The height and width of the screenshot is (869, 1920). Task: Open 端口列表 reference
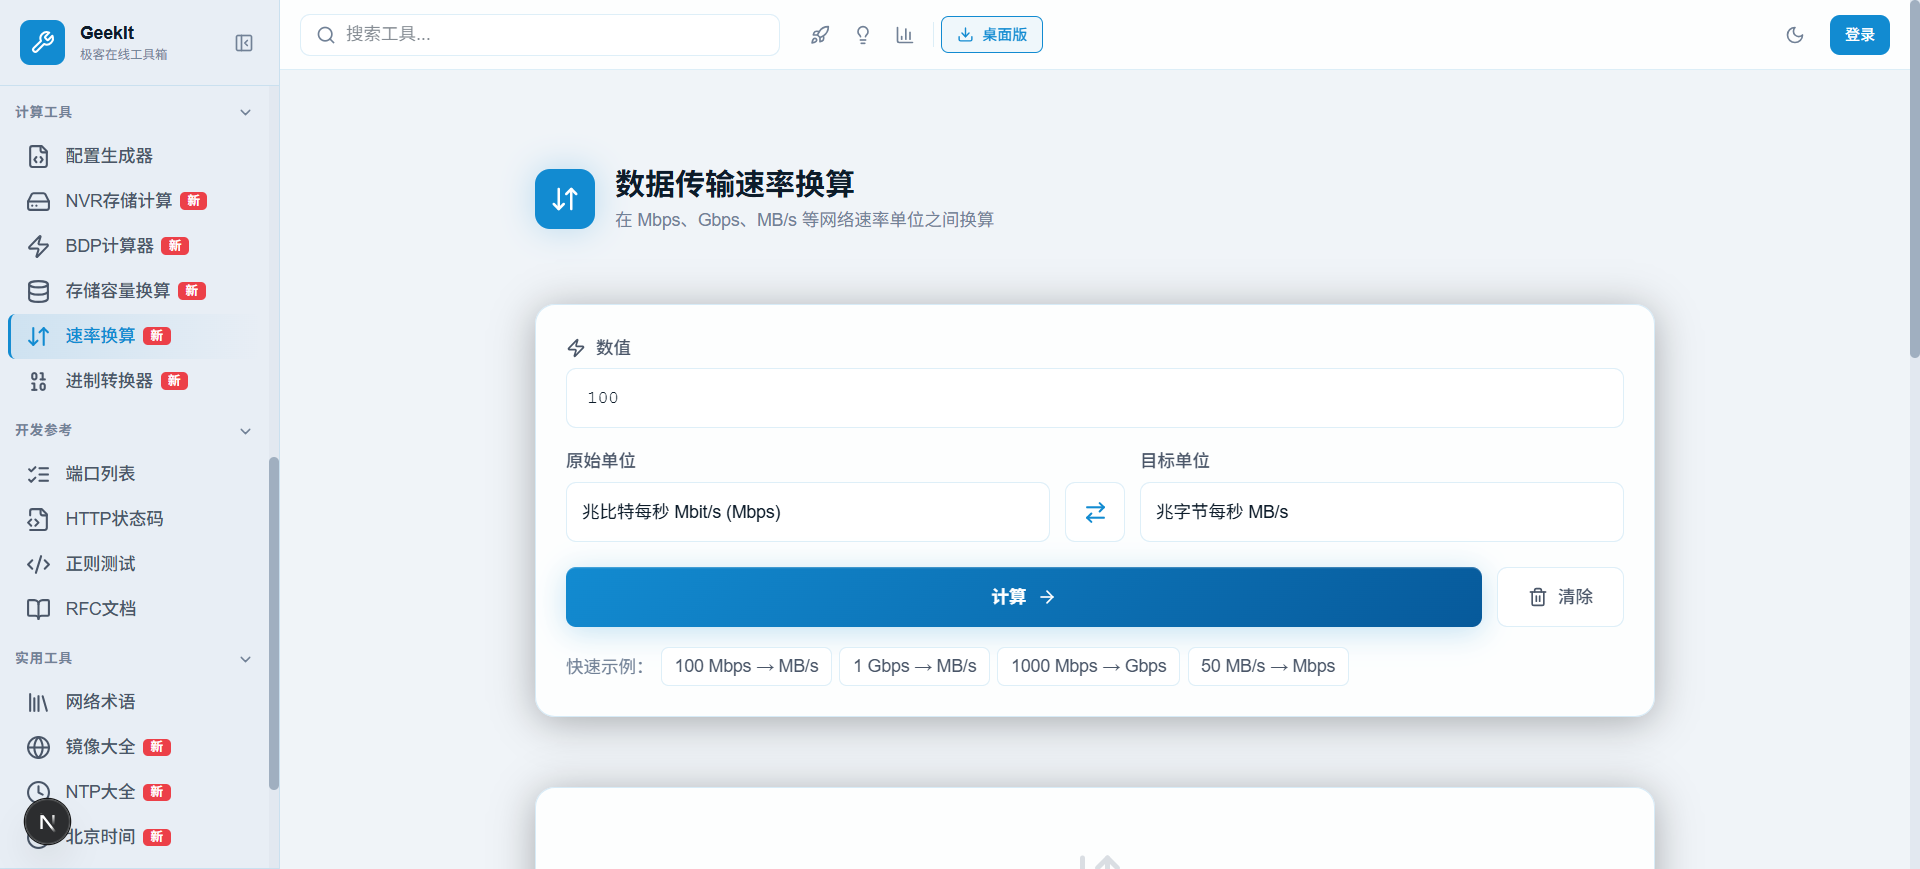click(134, 474)
